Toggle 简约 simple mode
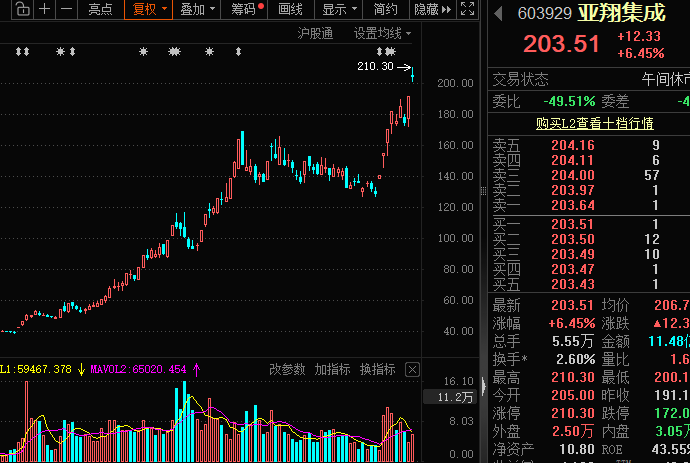This screenshot has width=690, height=463. pyautogui.click(x=385, y=10)
